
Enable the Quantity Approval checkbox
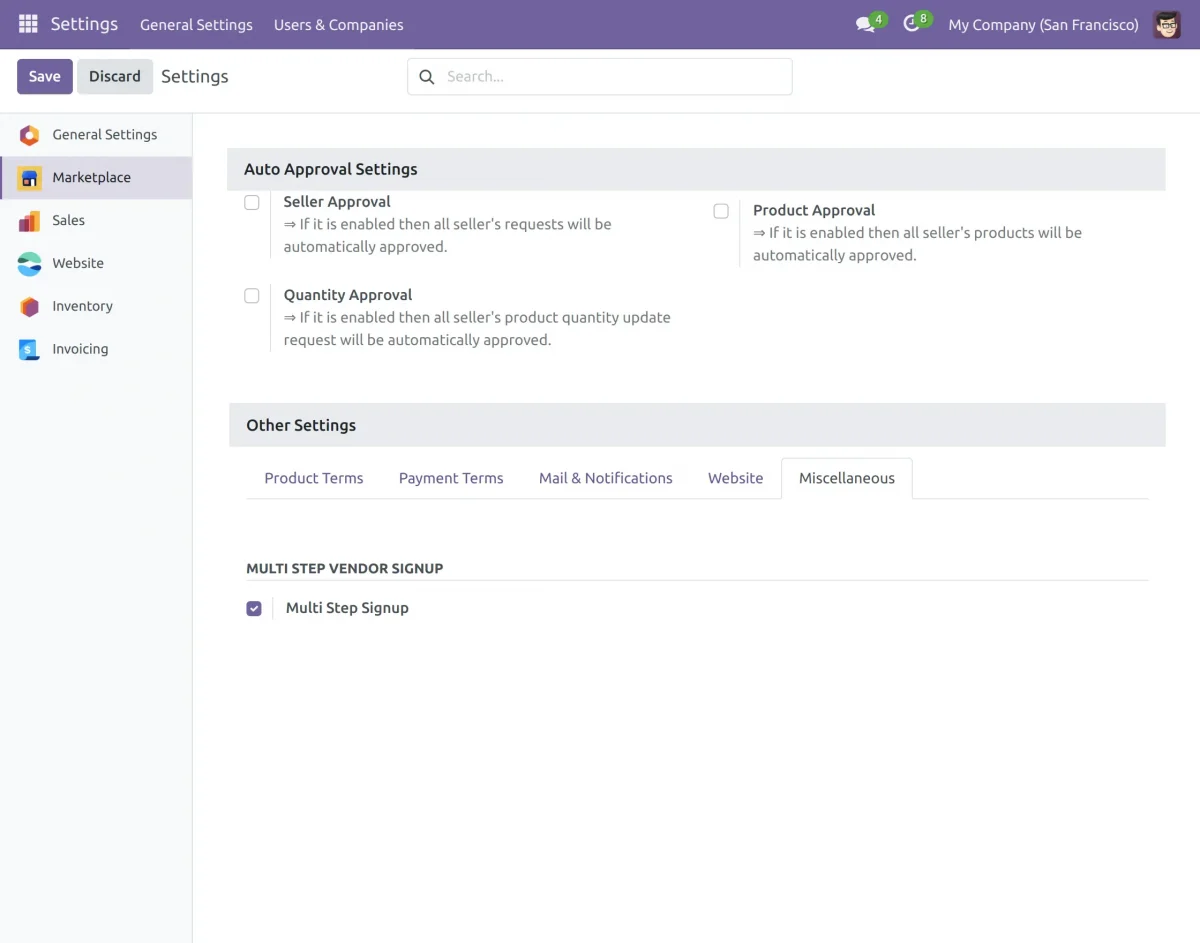tap(251, 295)
